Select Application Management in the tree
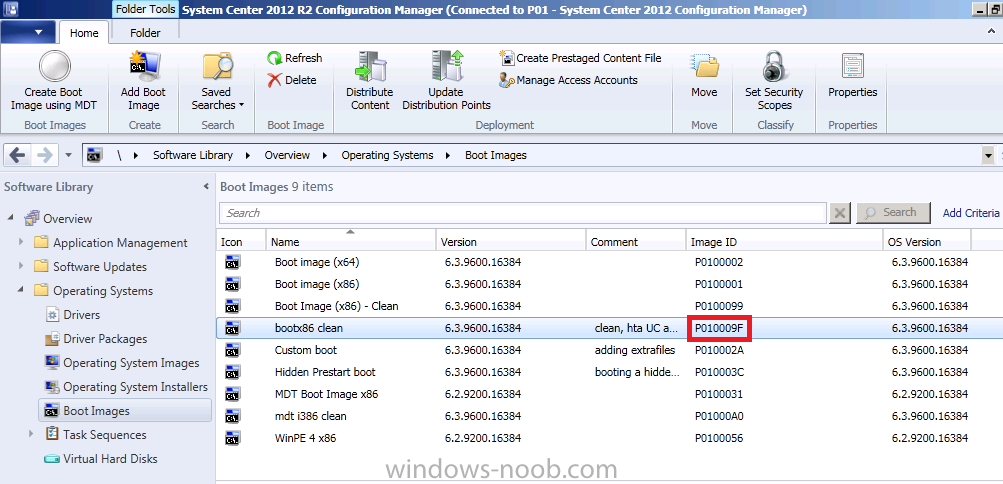This screenshot has width=1003, height=484. pos(120,243)
